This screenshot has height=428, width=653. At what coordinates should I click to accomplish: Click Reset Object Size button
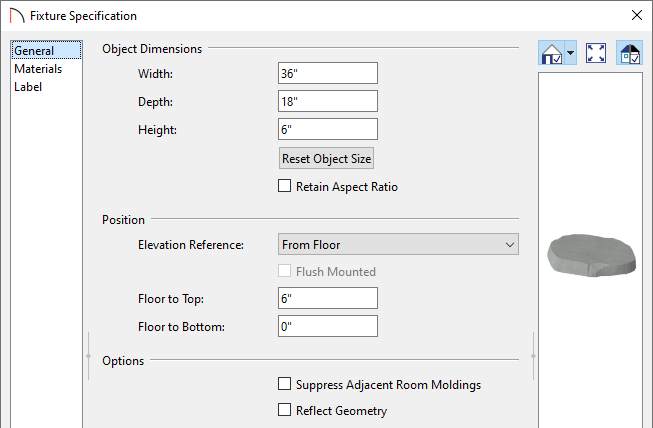point(326,158)
